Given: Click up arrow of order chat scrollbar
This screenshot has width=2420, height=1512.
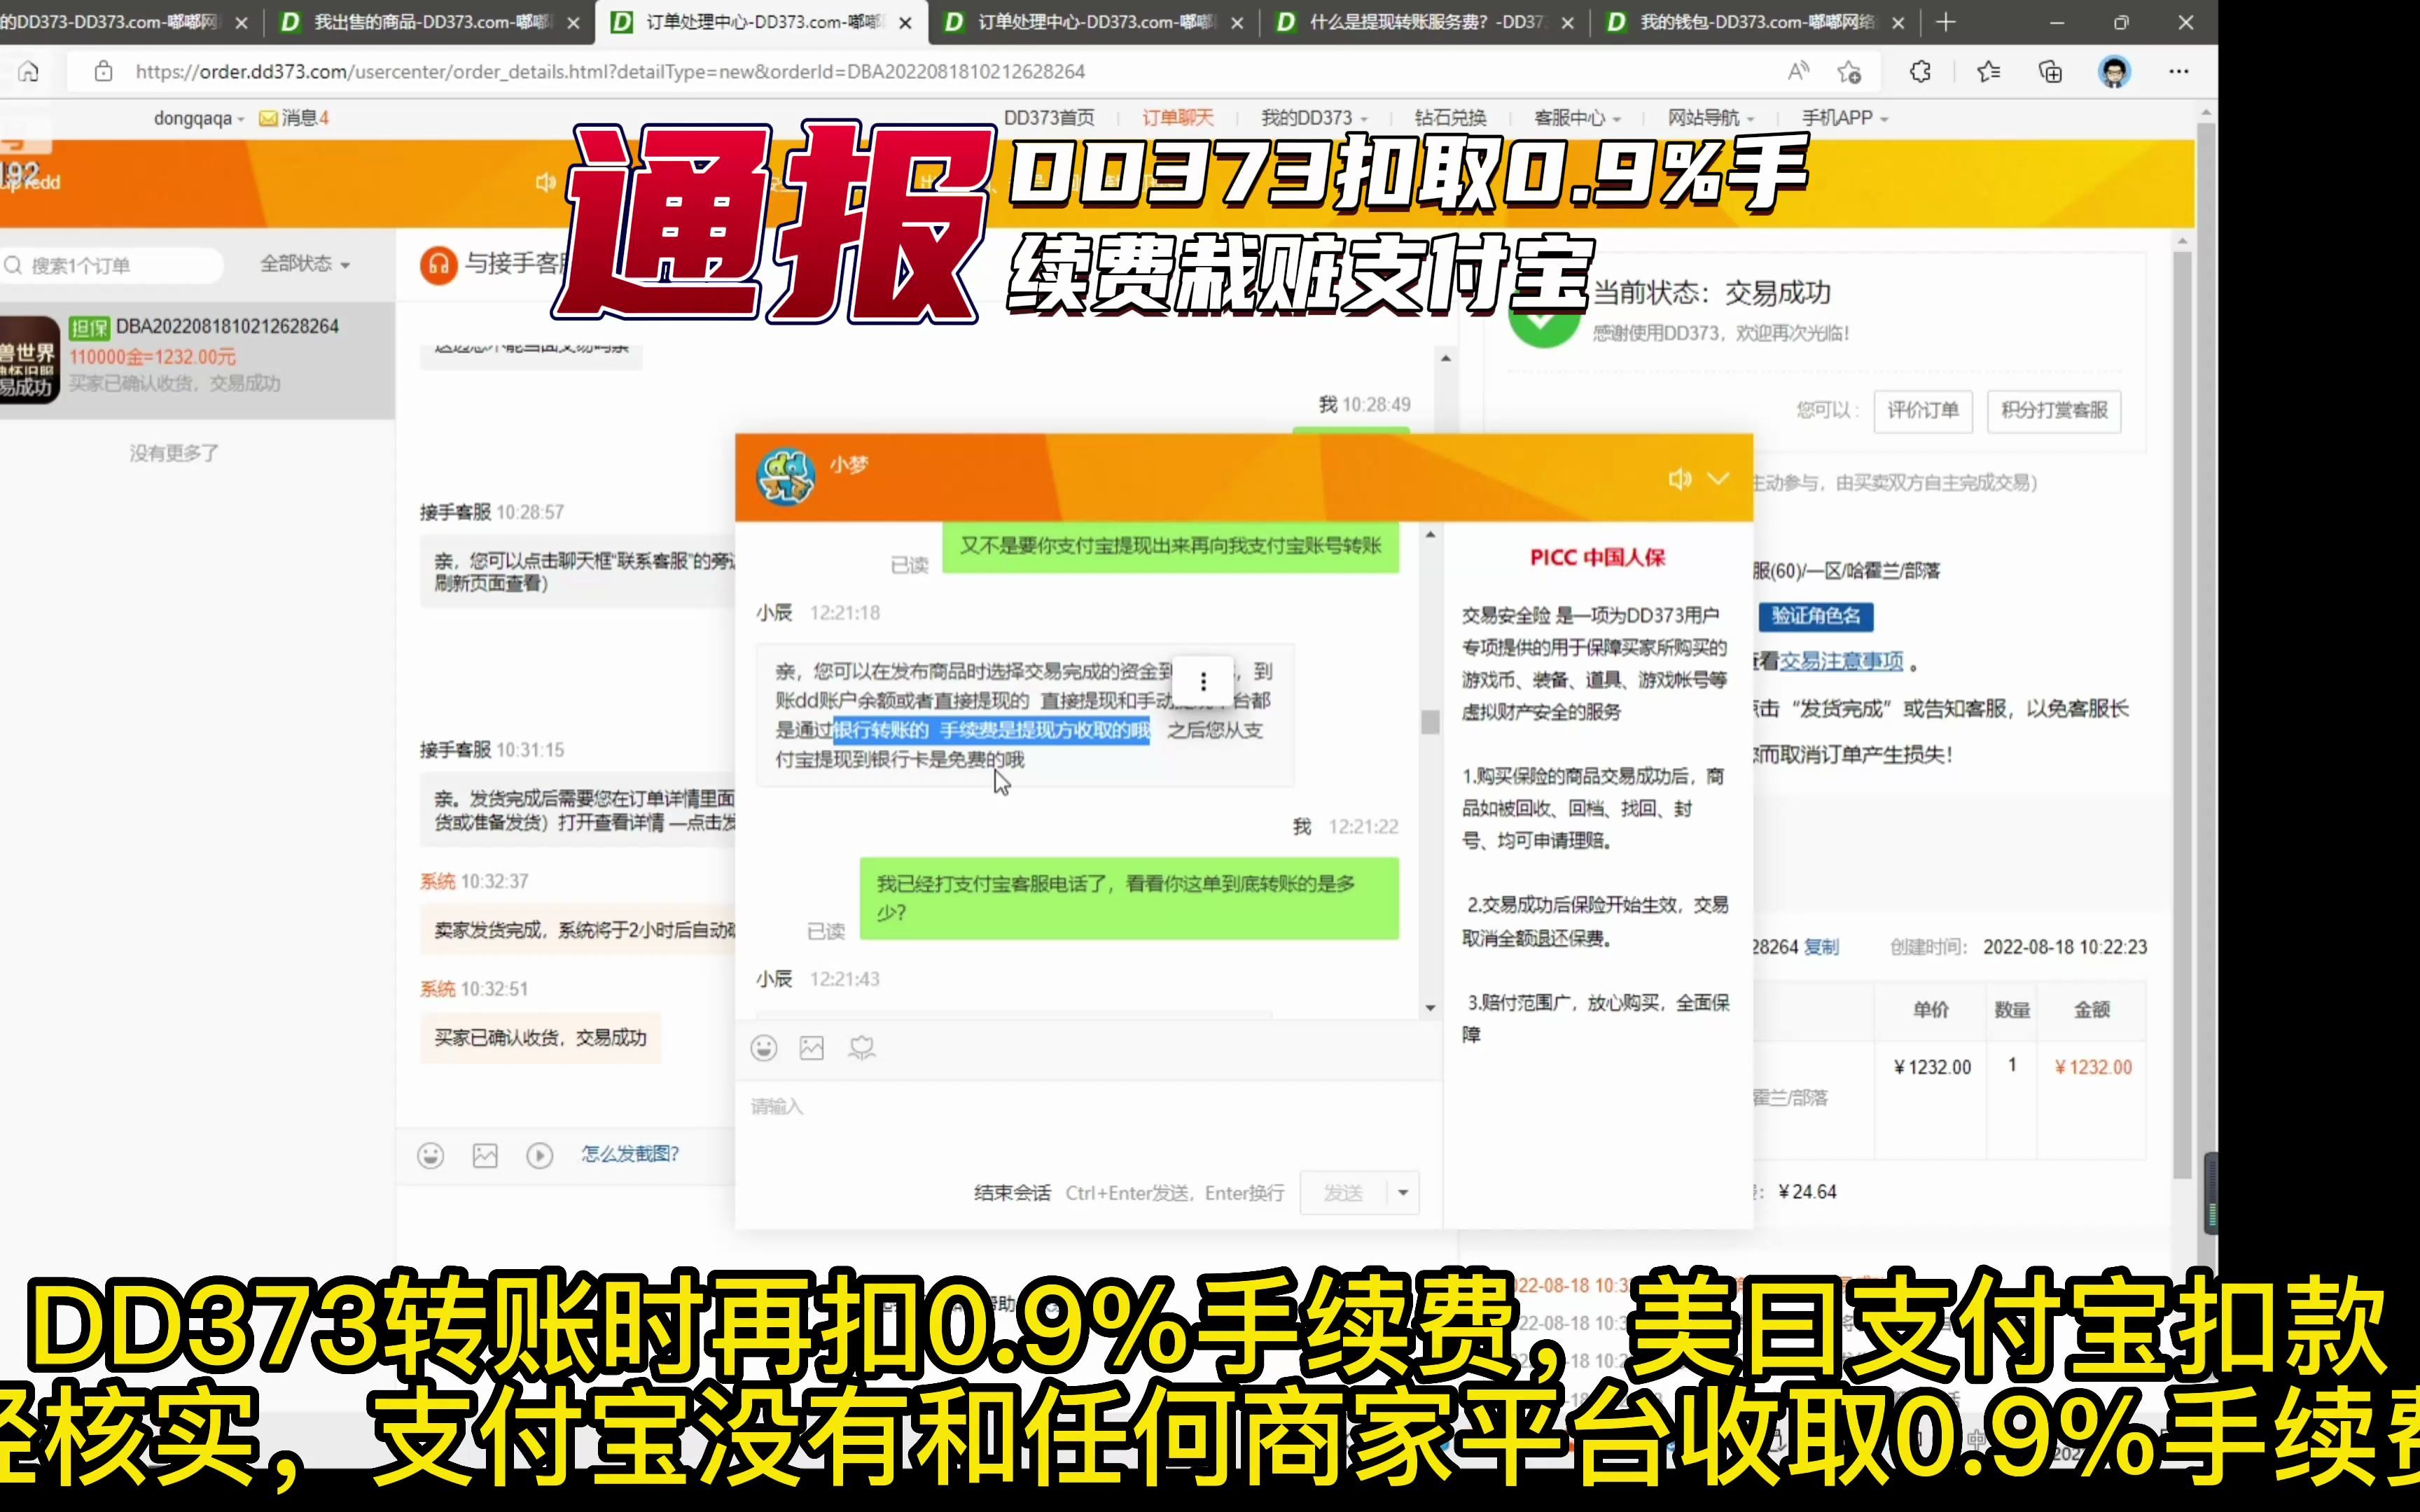Looking at the screenshot, I should tap(1446, 358).
